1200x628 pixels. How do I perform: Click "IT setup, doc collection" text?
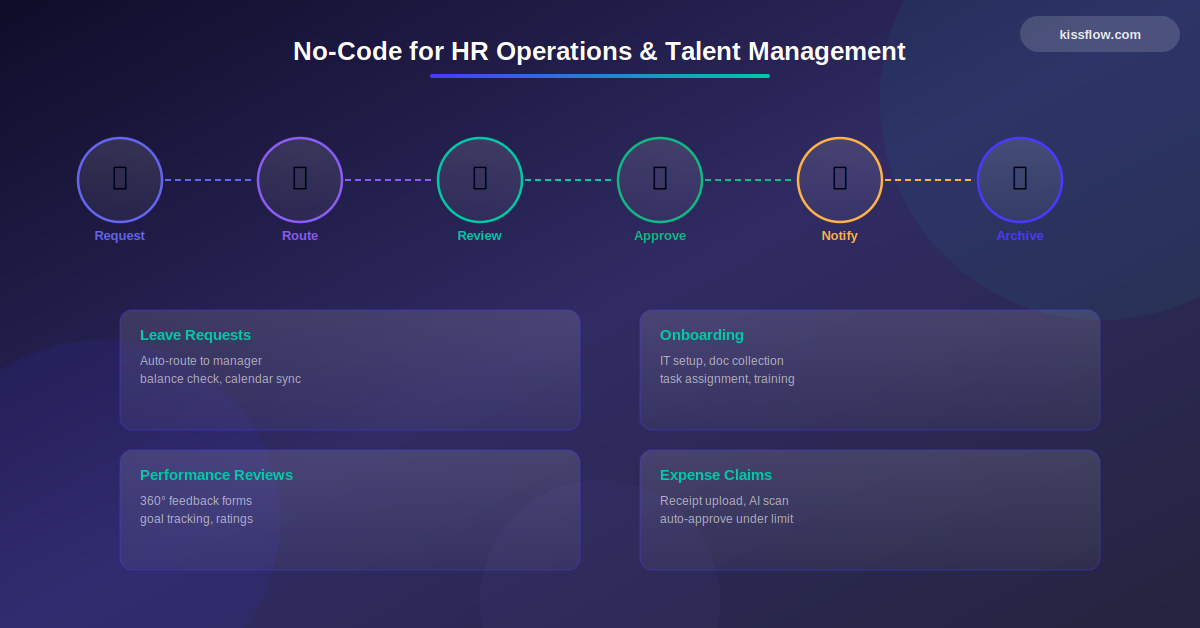[x=722, y=361]
